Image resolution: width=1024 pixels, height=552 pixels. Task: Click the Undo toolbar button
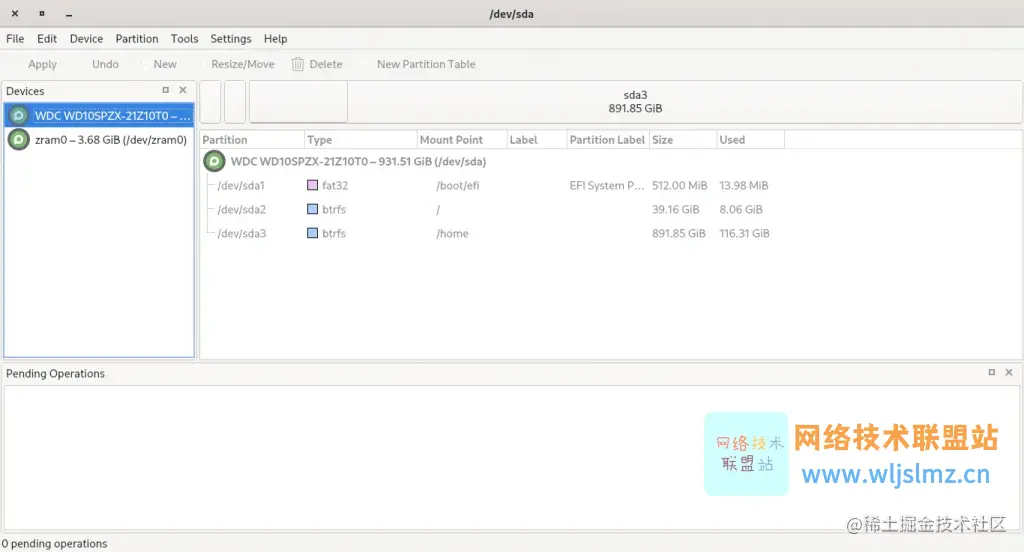[x=105, y=64]
